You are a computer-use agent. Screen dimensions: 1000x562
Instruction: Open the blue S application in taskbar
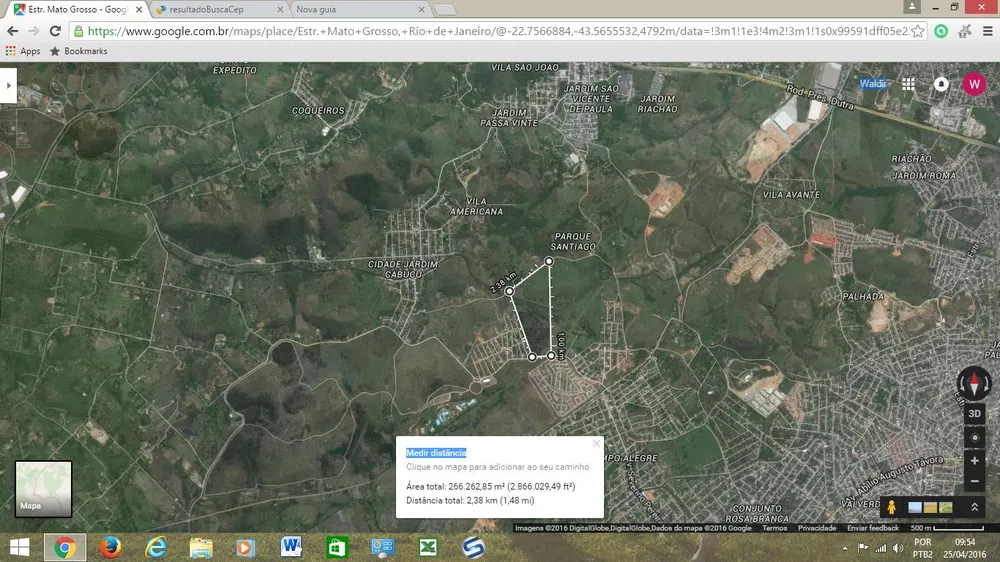[x=473, y=547]
